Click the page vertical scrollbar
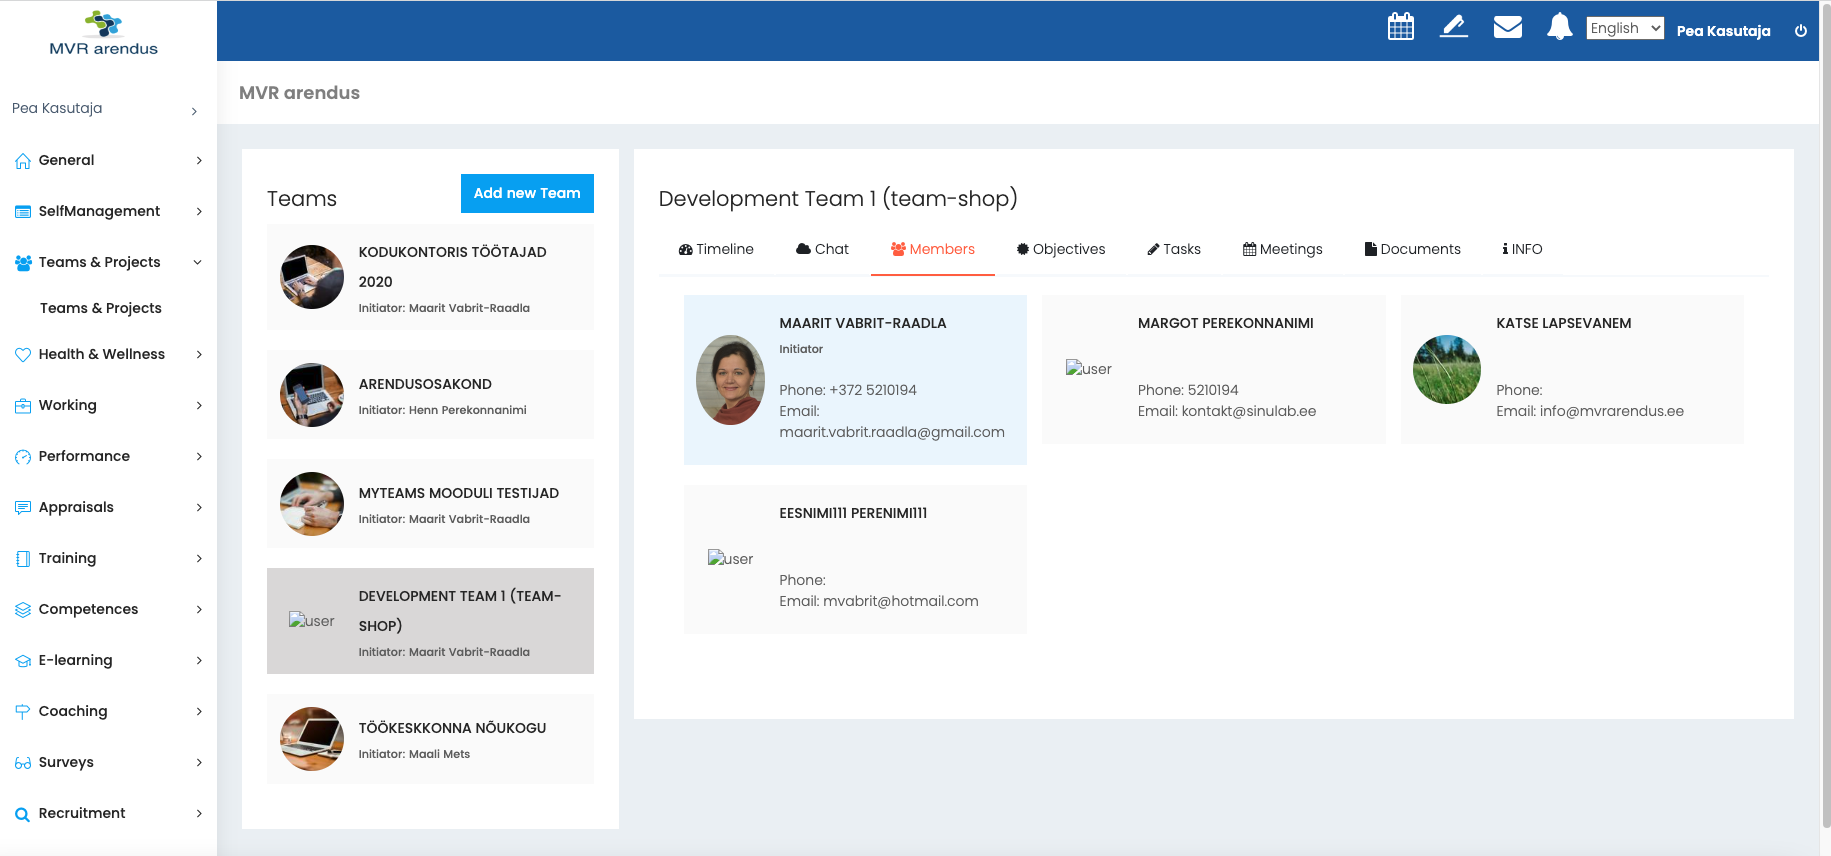The image size is (1831, 856). coord(1825,415)
